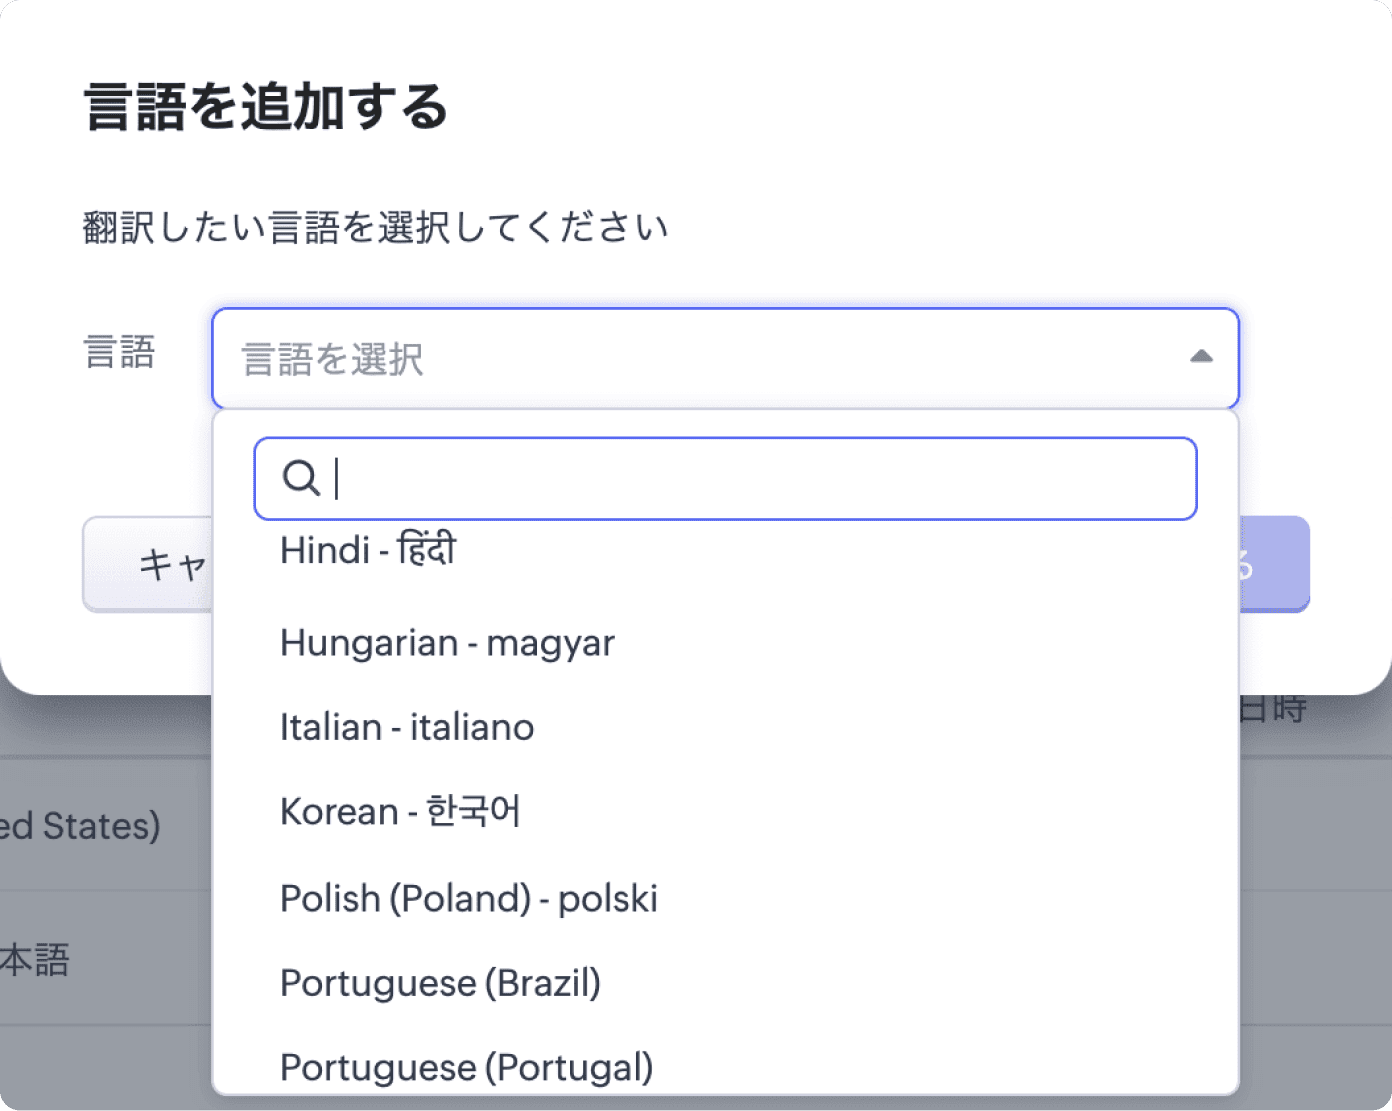Open the 言語を選択 dropdown field

(700, 358)
